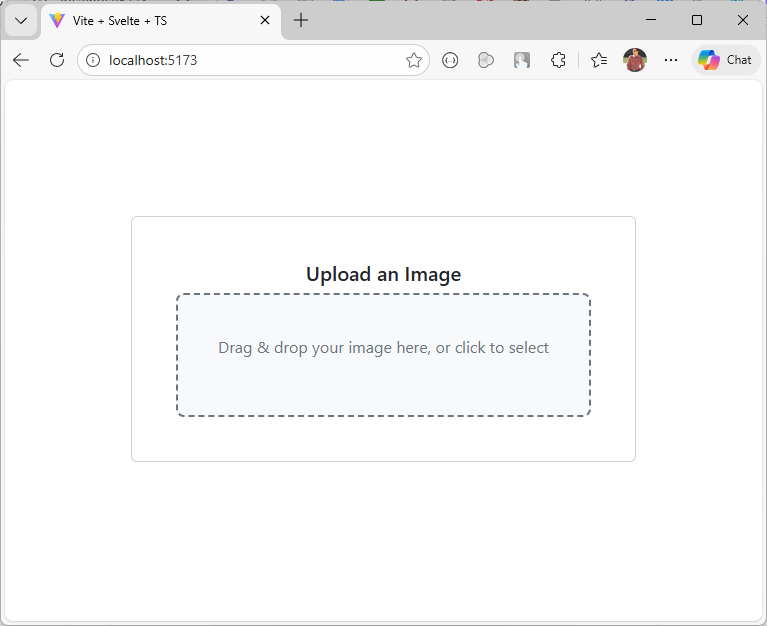The height and width of the screenshot is (626, 767).
Task: Close the Vite + Svelte + TS tab
Action: [x=265, y=21]
